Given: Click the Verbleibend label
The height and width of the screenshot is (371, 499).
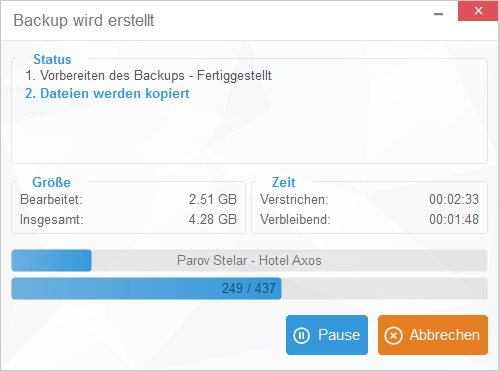Looking at the screenshot, I should (295, 219).
